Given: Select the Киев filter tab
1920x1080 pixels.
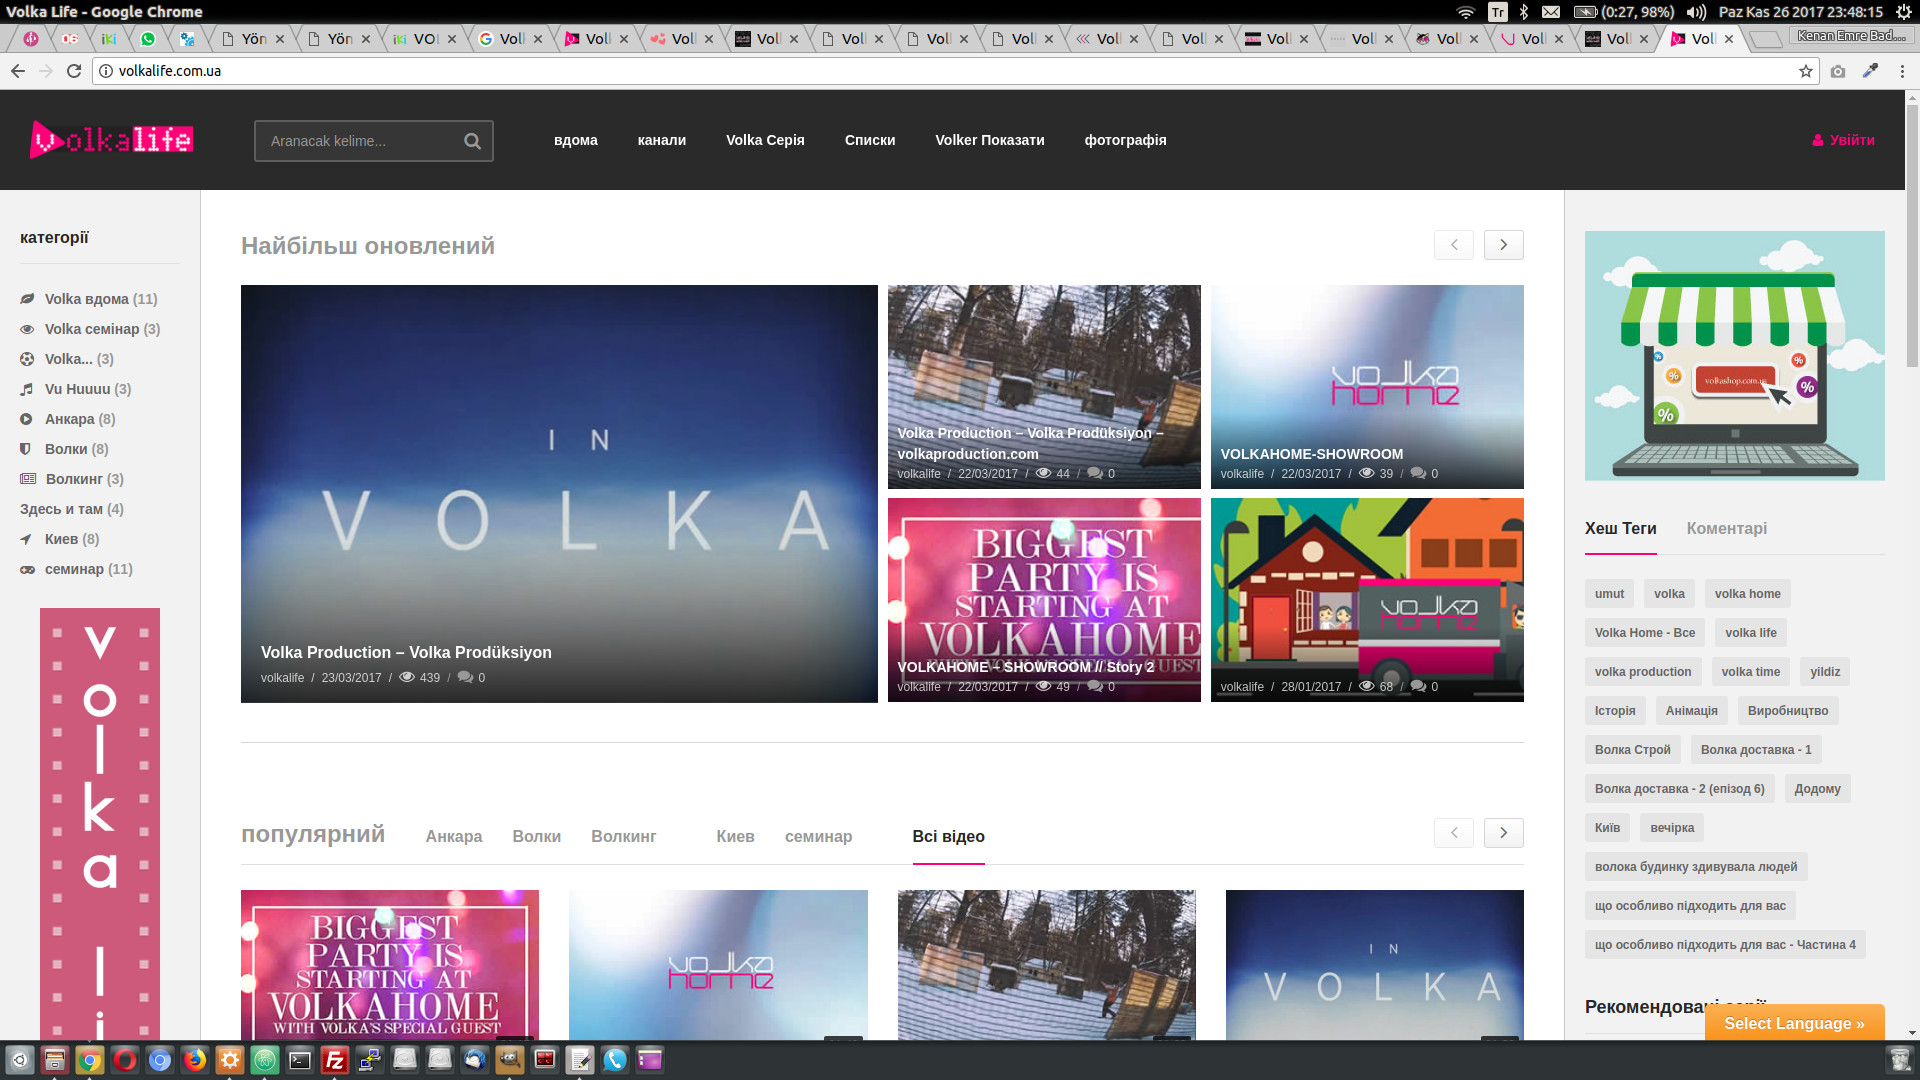Looking at the screenshot, I should [x=736, y=836].
